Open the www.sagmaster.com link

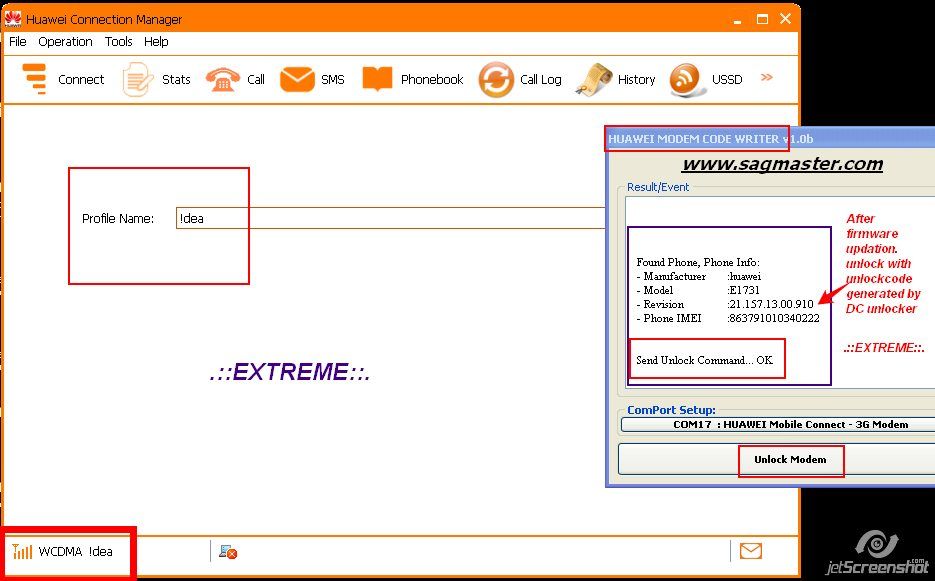point(782,164)
